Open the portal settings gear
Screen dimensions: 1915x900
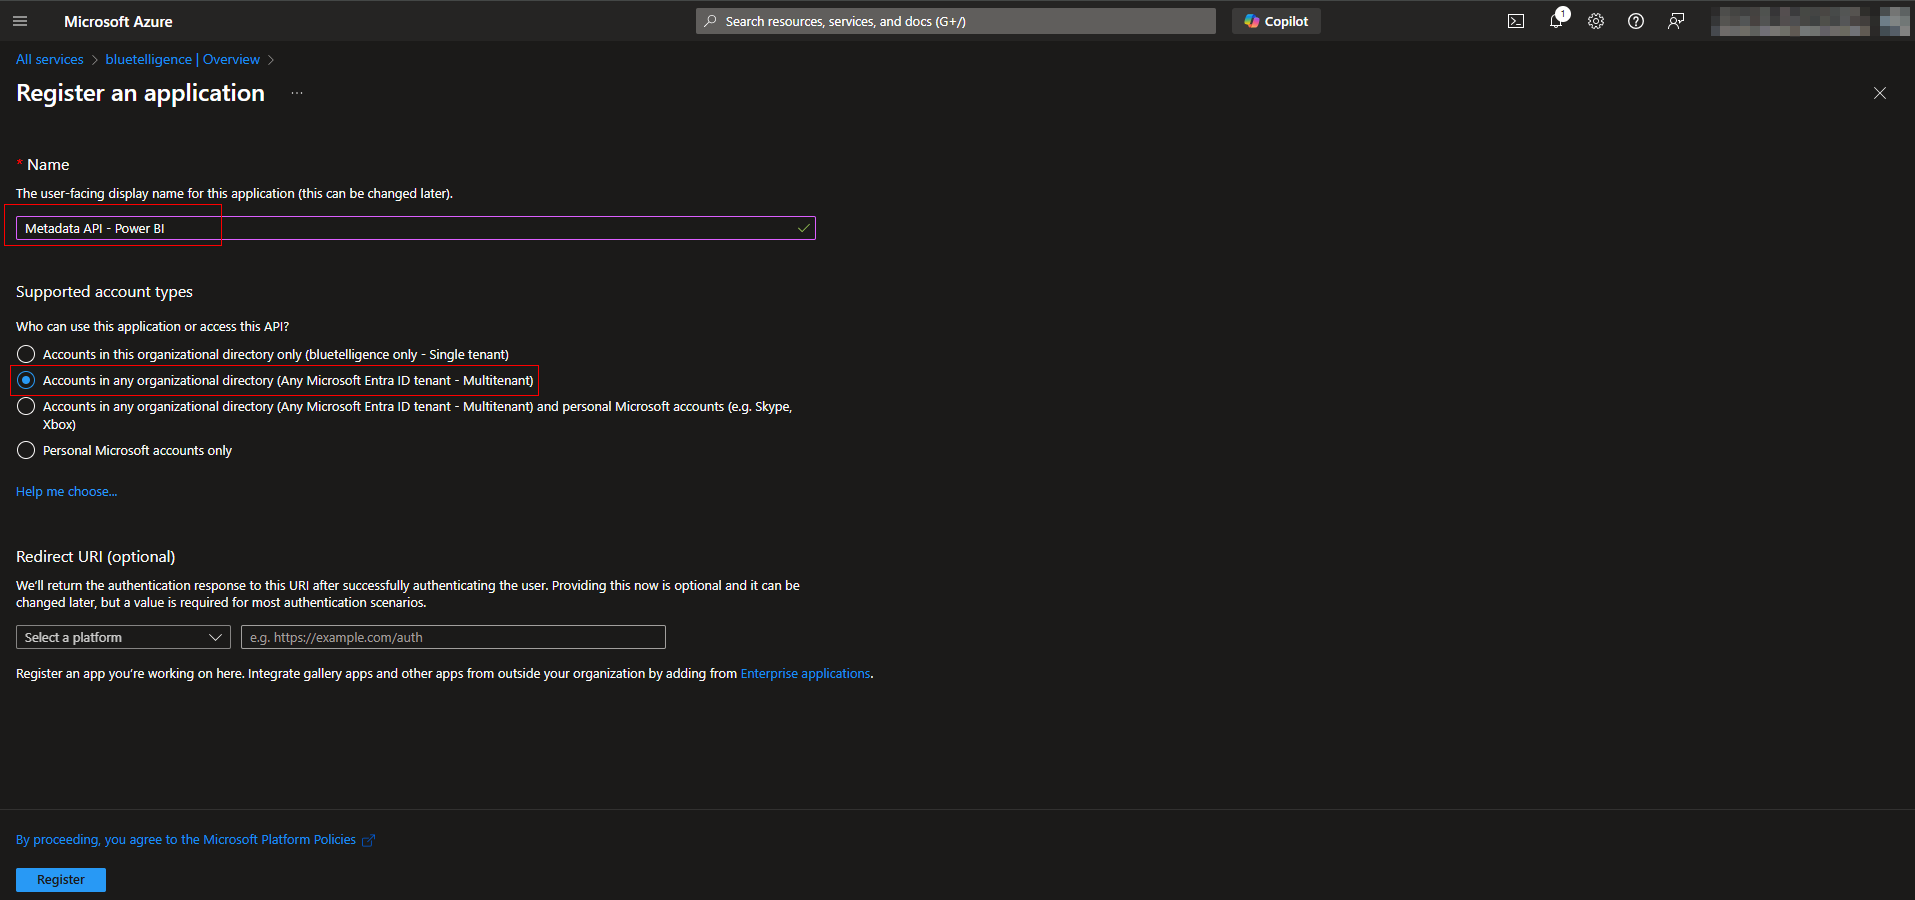pos(1596,21)
